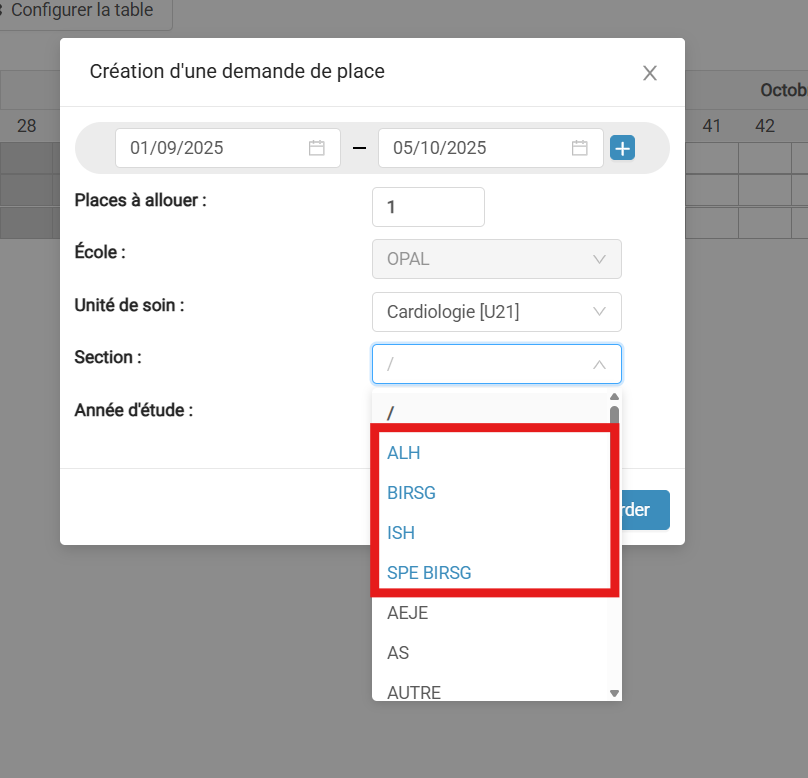The height and width of the screenshot is (778, 808).
Task: Add another date range with plus button
Action: point(622,148)
